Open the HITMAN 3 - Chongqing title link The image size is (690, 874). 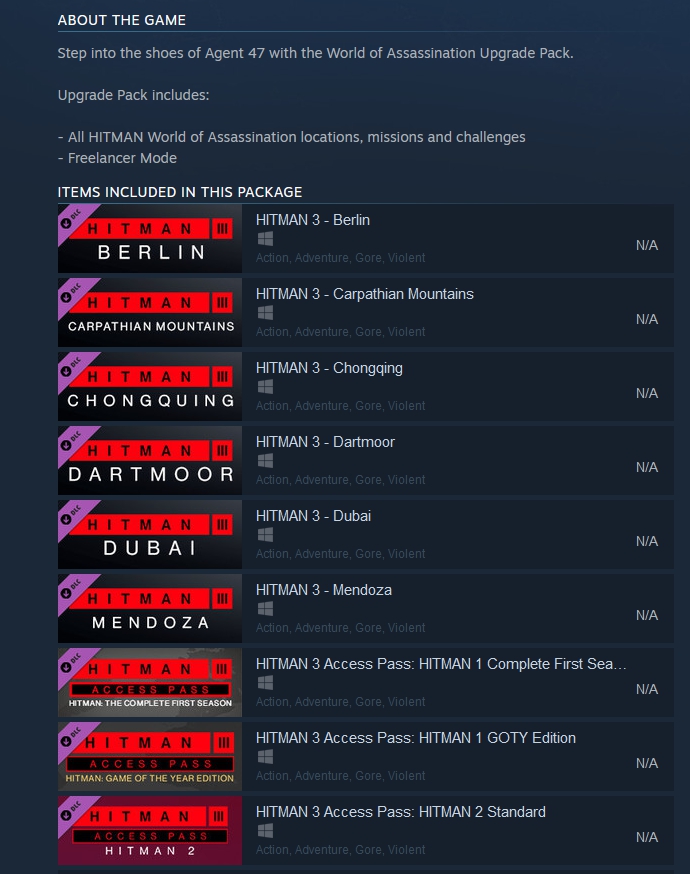[329, 368]
